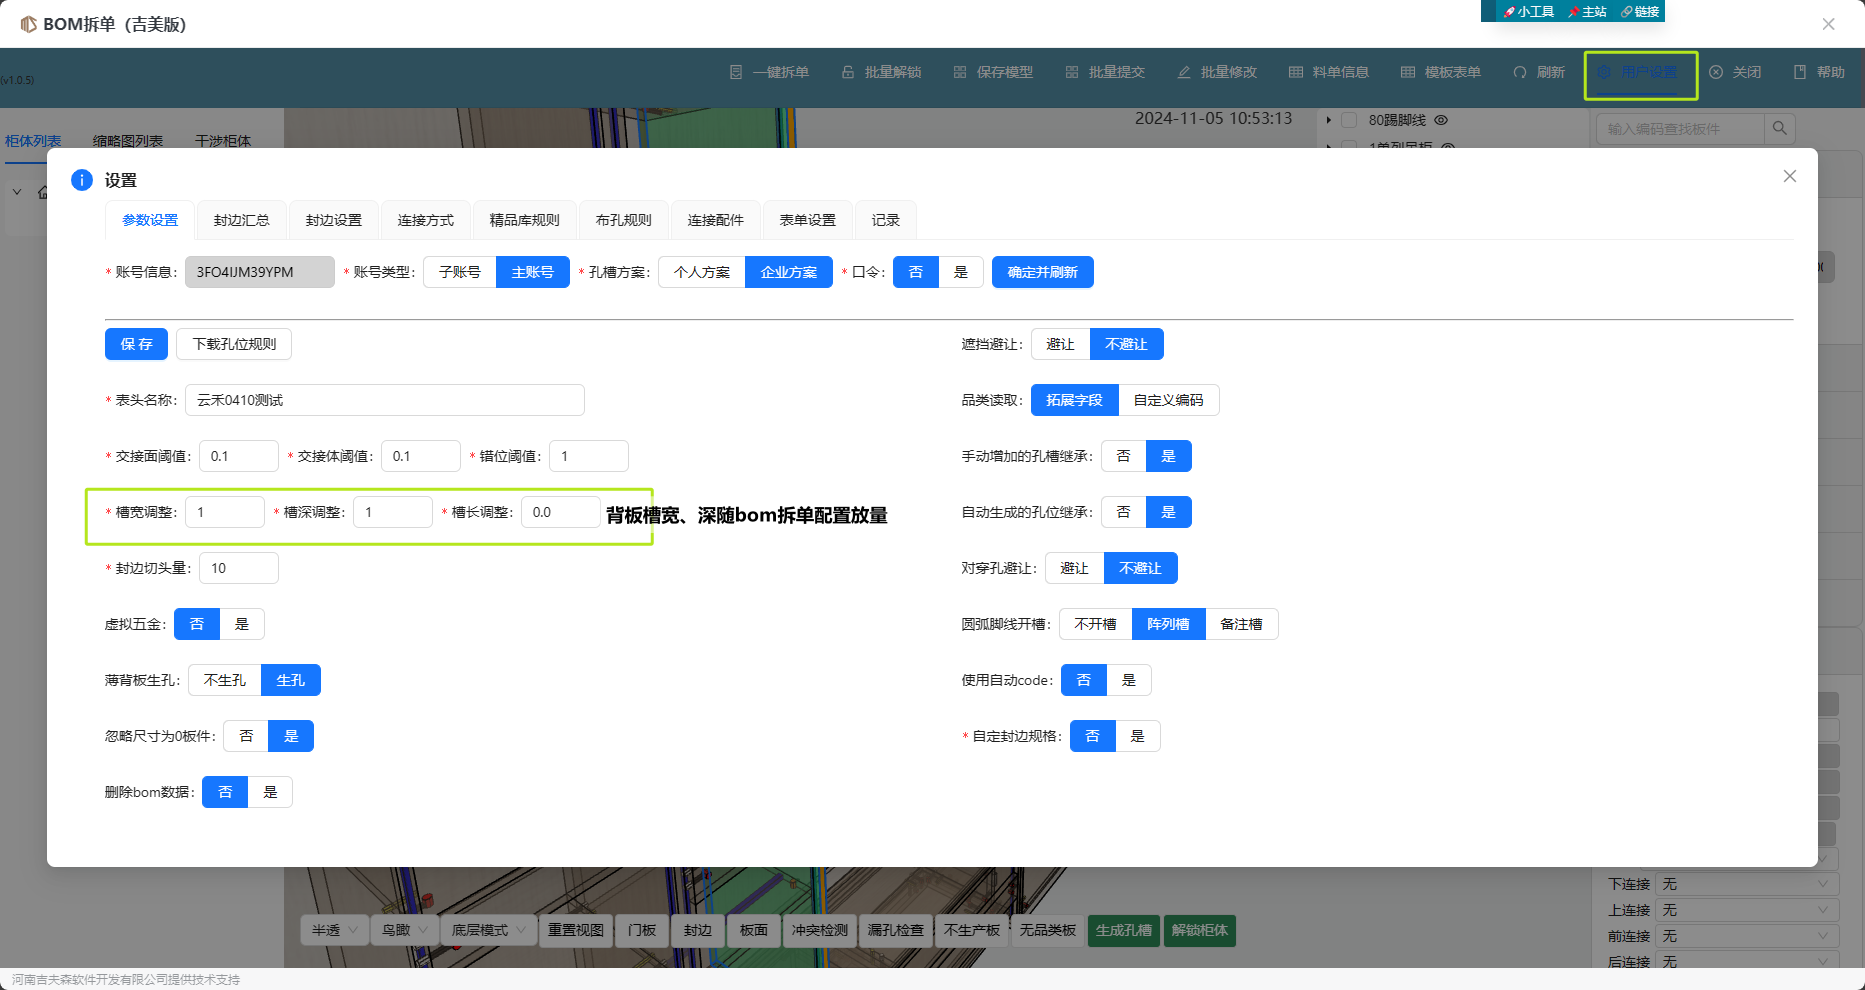Click the 表头名称 input field
The width and height of the screenshot is (1865, 990).
pos(384,400)
